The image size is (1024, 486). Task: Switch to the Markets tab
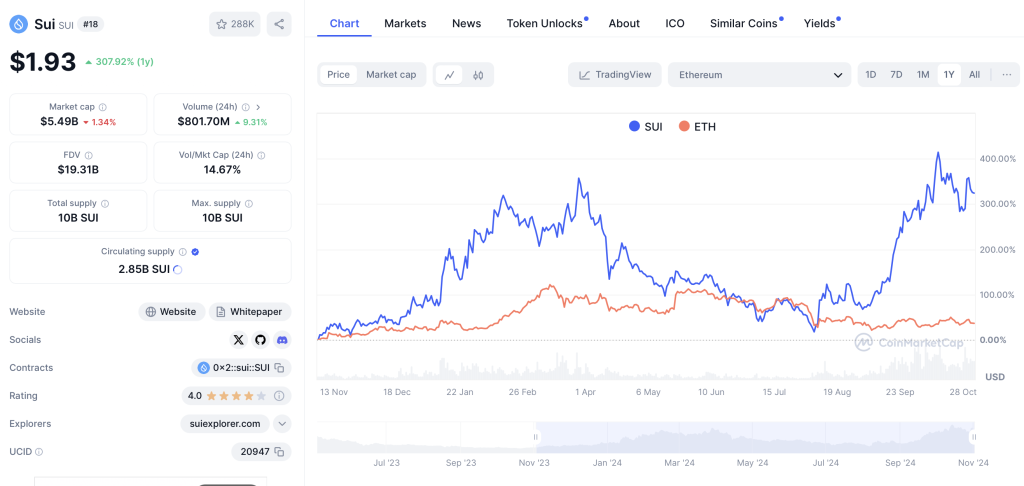click(x=405, y=24)
